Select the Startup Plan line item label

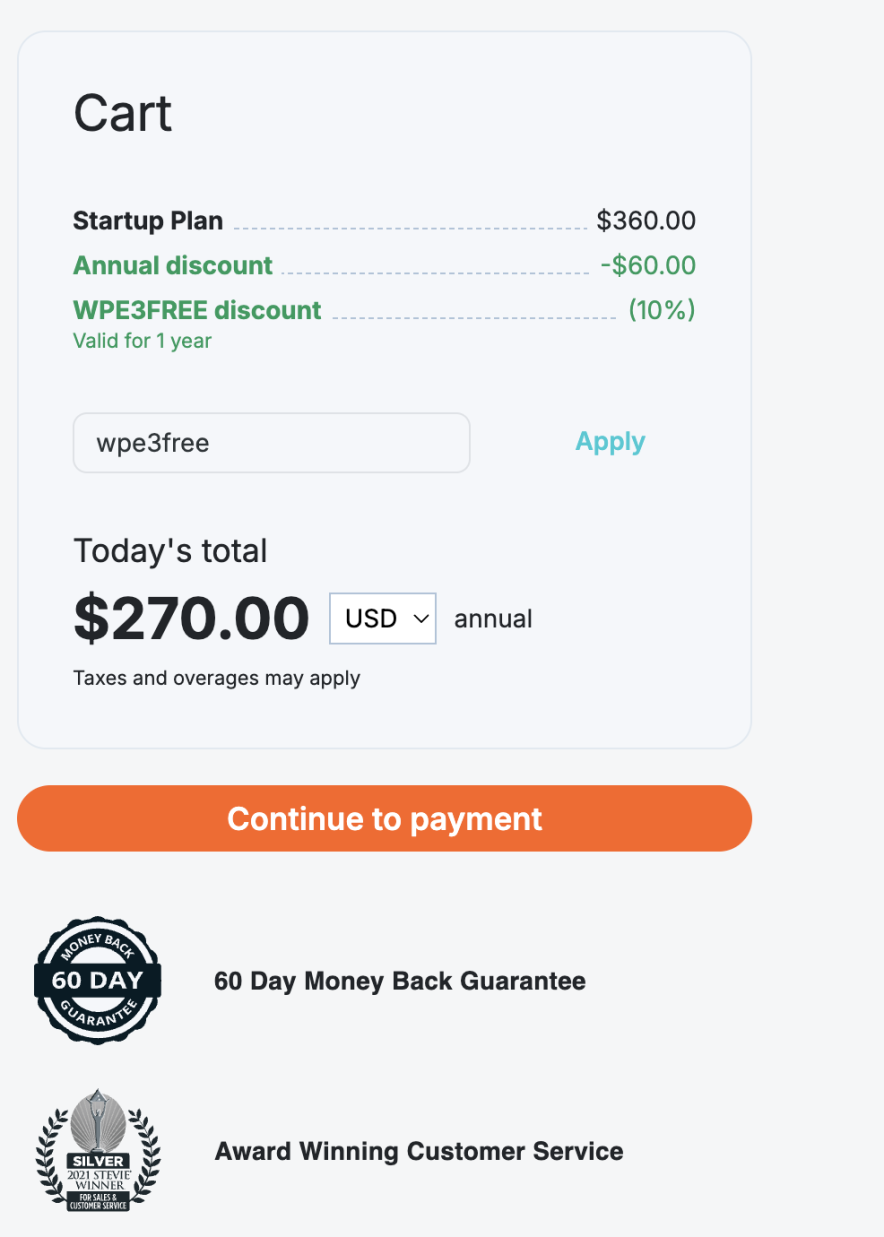click(148, 221)
